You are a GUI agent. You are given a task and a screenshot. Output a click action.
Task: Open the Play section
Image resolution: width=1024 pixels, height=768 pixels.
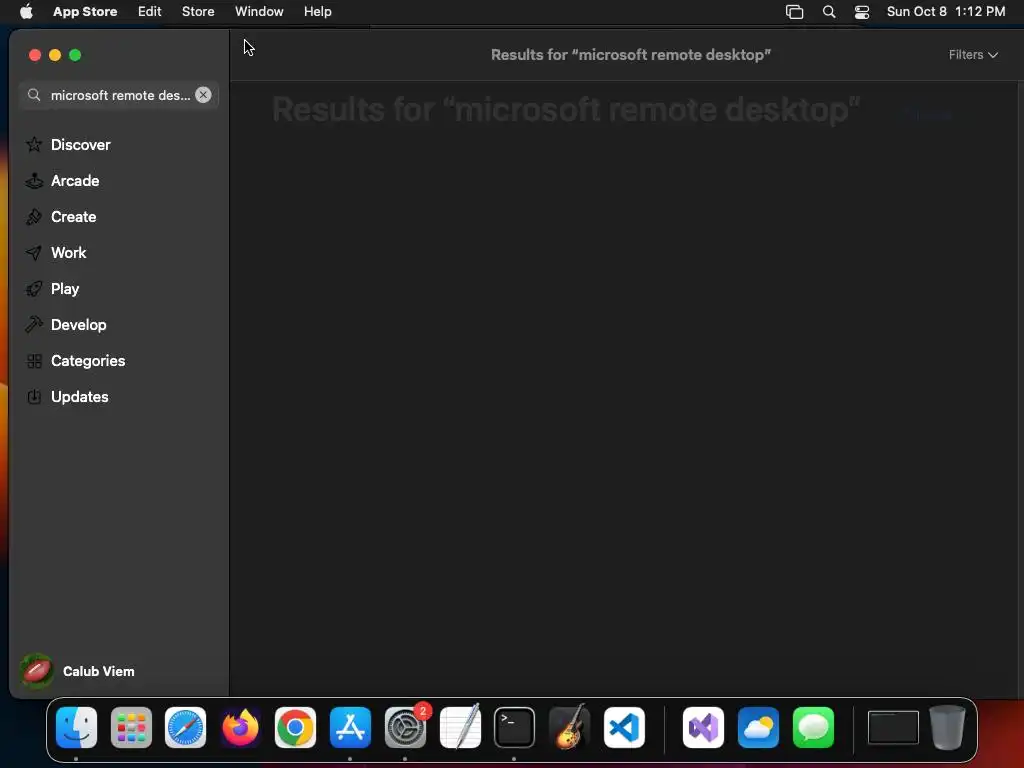[x=119, y=289]
